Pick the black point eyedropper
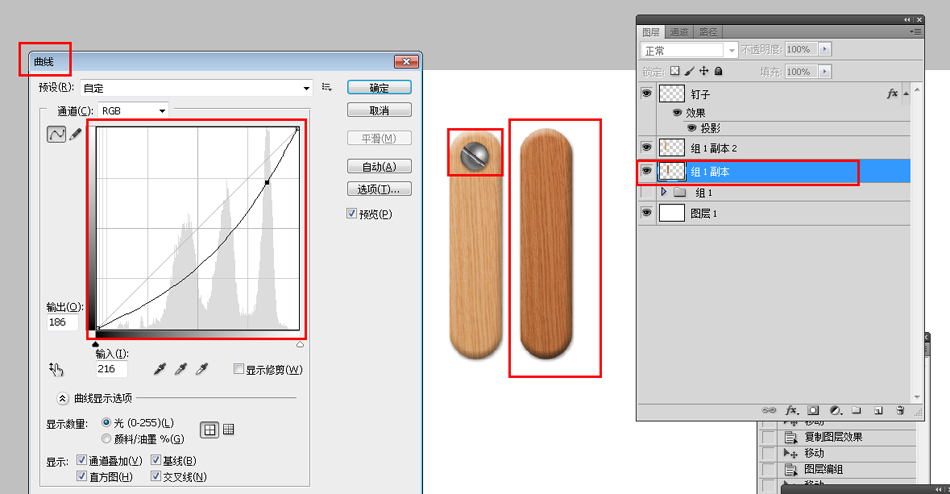The image size is (950, 494). pos(160,369)
